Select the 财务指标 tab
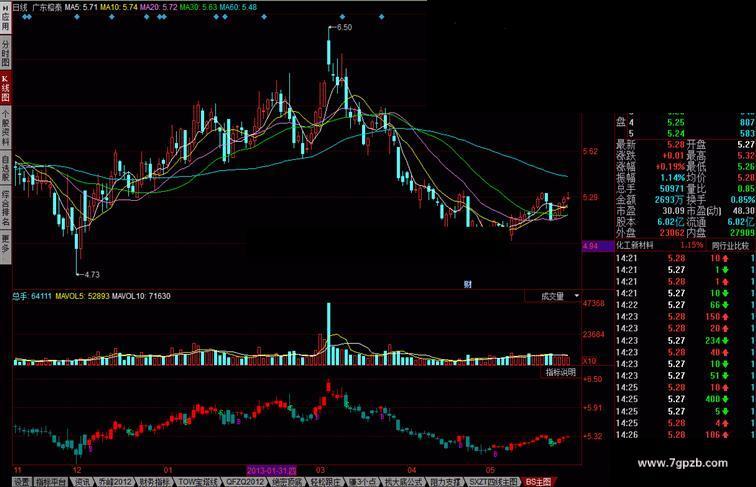 point(154,482)
